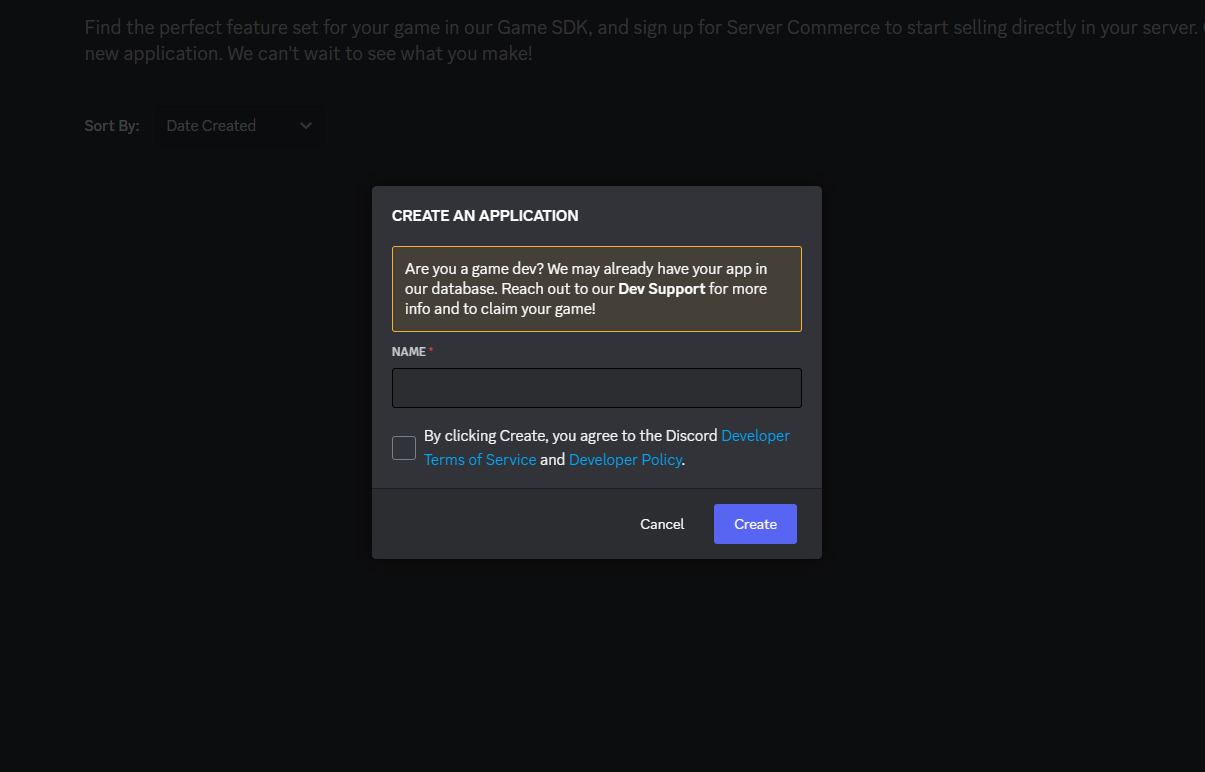Check the Developer Terms agreement checkbox
Image resolution: width=1205 pixels, height=772 pixels.
click(404, 448)
